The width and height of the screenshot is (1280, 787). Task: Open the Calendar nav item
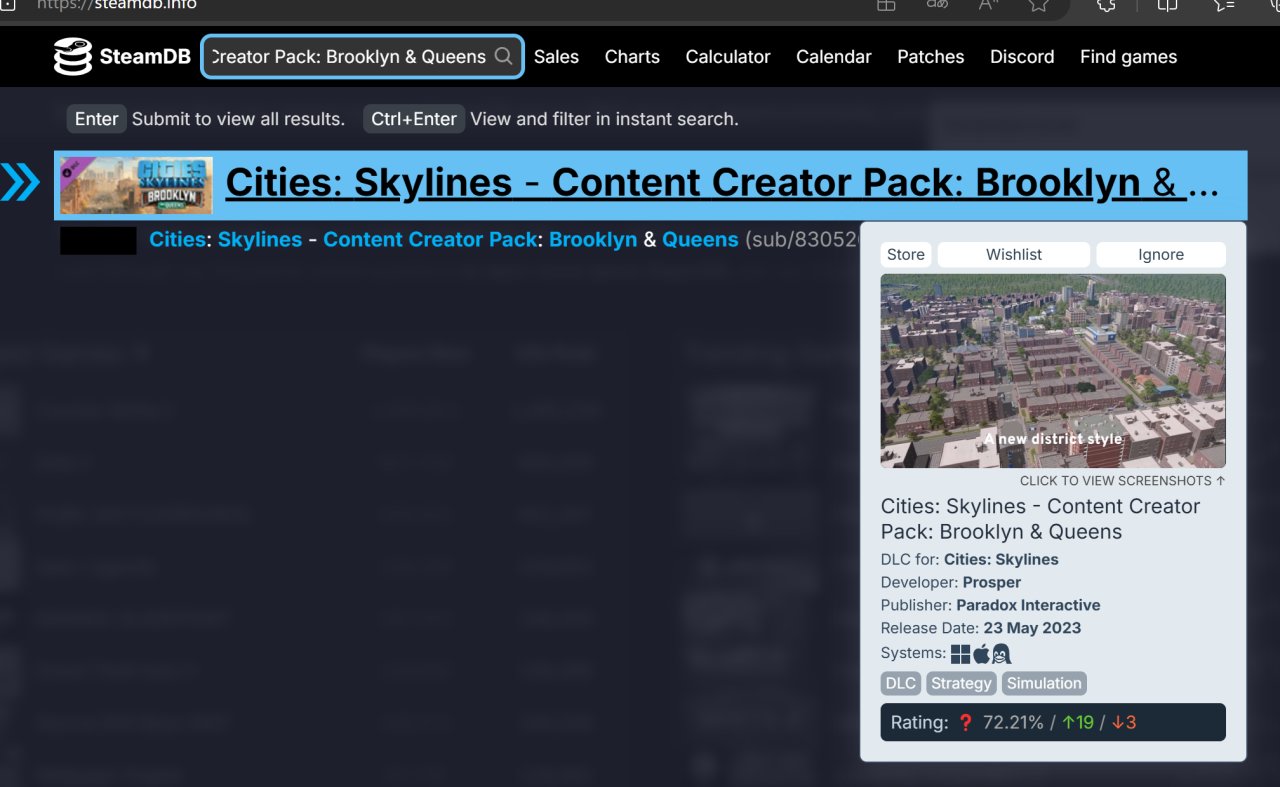click(x=834, y=57)
